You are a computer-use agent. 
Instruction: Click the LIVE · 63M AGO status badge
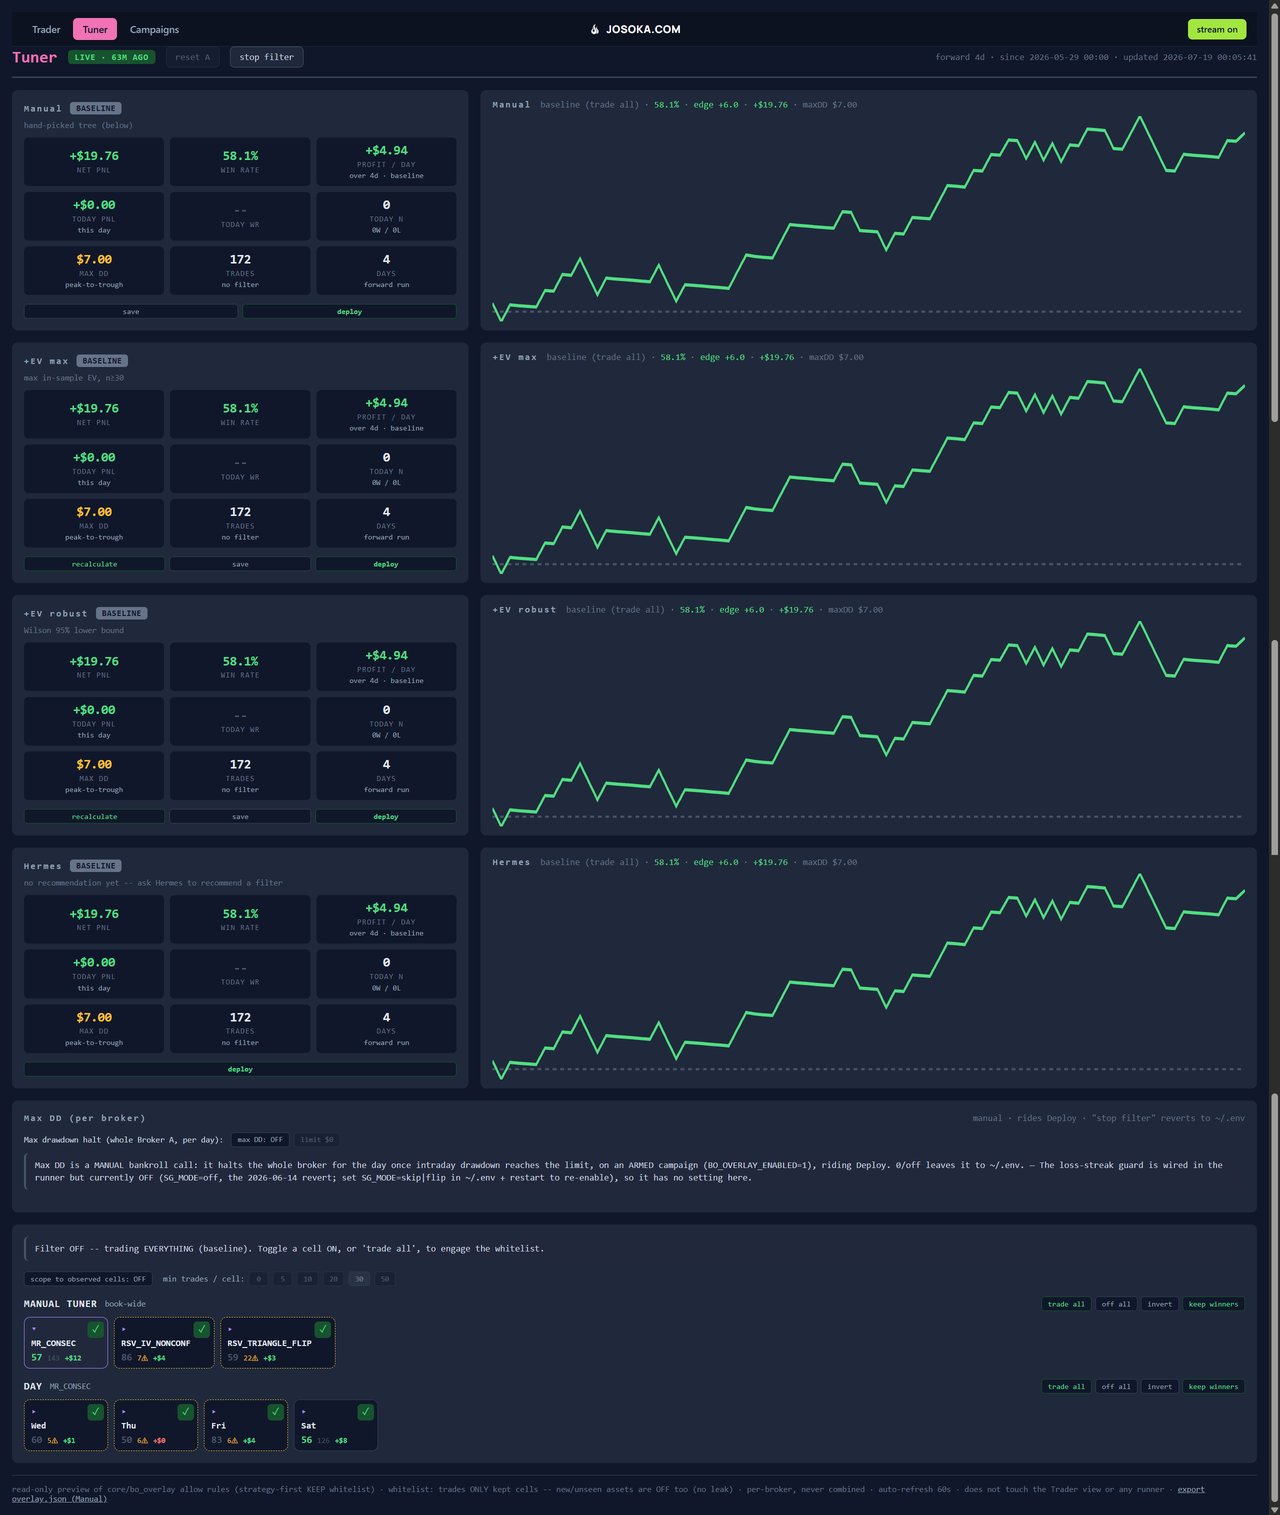111,57
